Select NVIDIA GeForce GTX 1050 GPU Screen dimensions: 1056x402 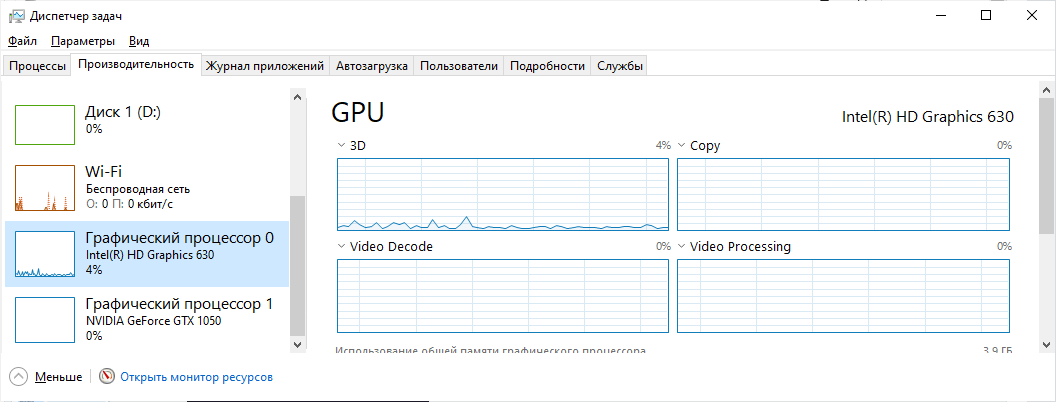(x=153, y=321)
